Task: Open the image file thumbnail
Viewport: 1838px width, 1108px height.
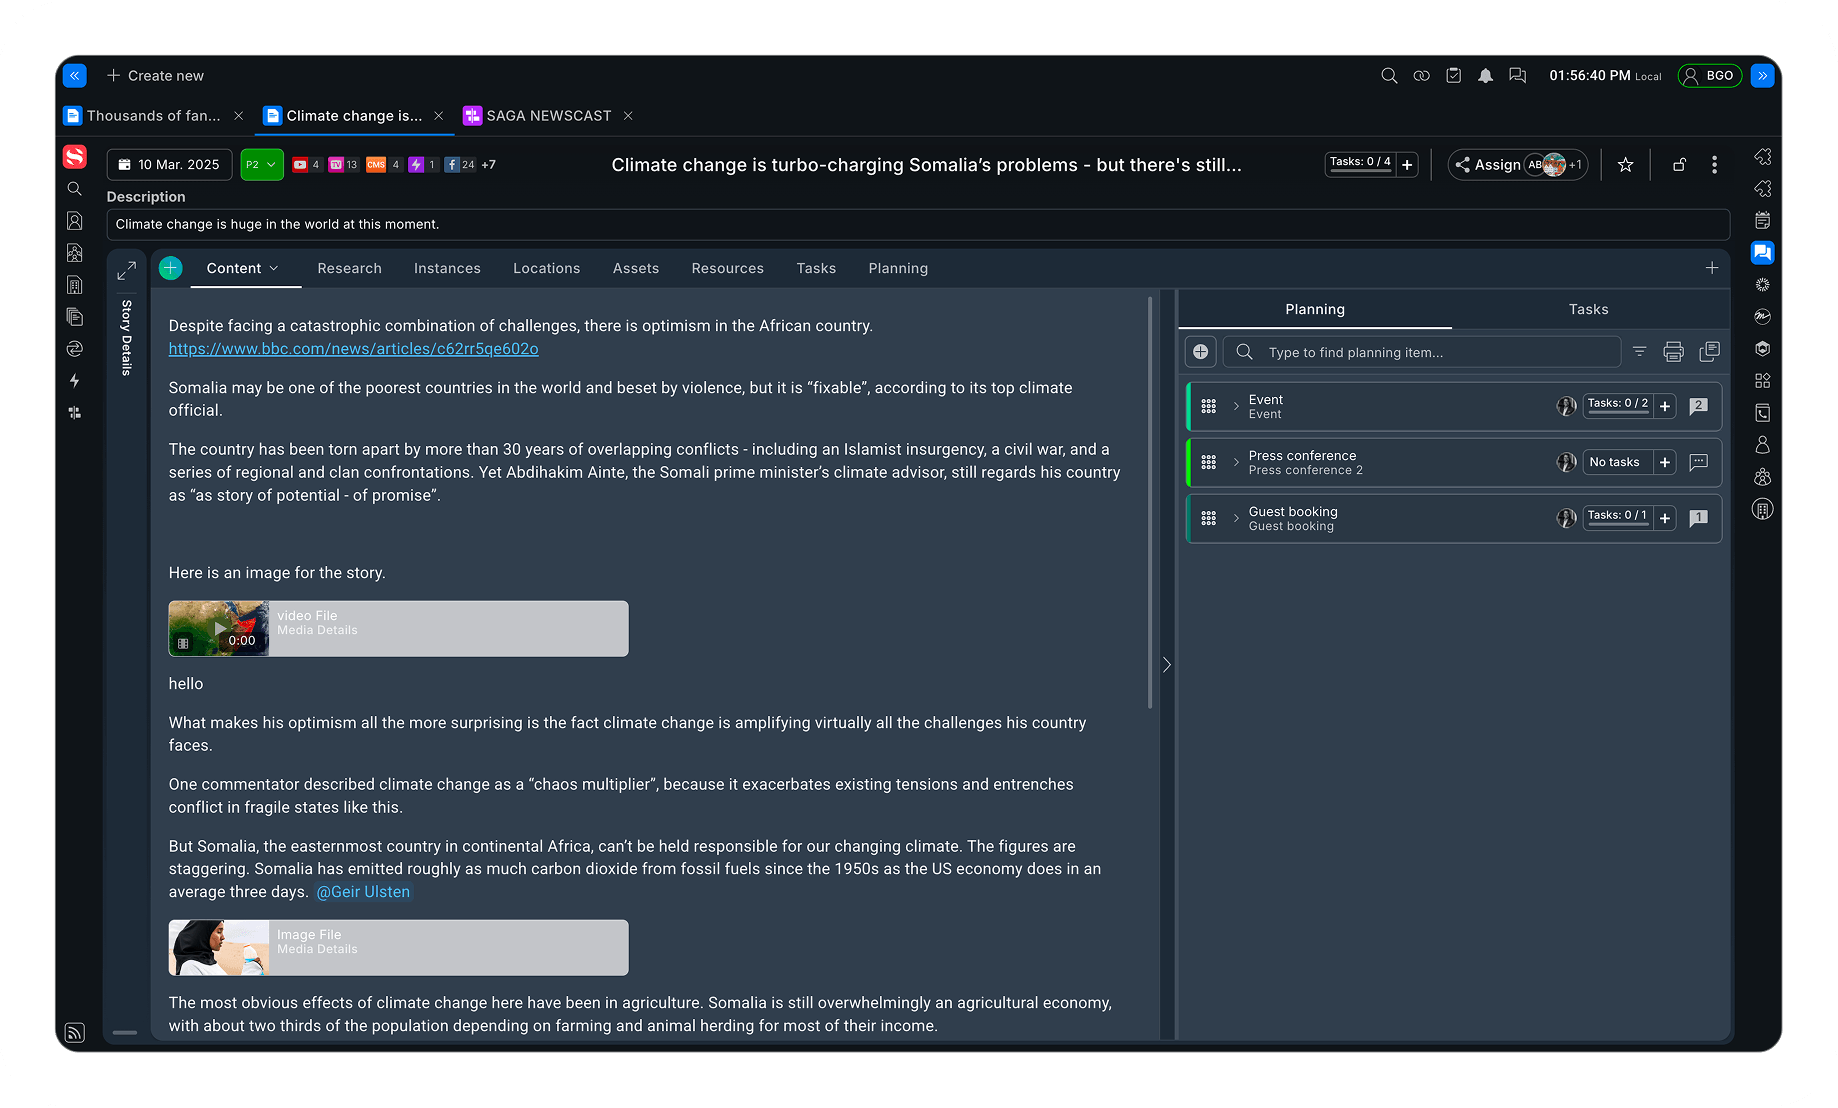Action: (219, 947)
